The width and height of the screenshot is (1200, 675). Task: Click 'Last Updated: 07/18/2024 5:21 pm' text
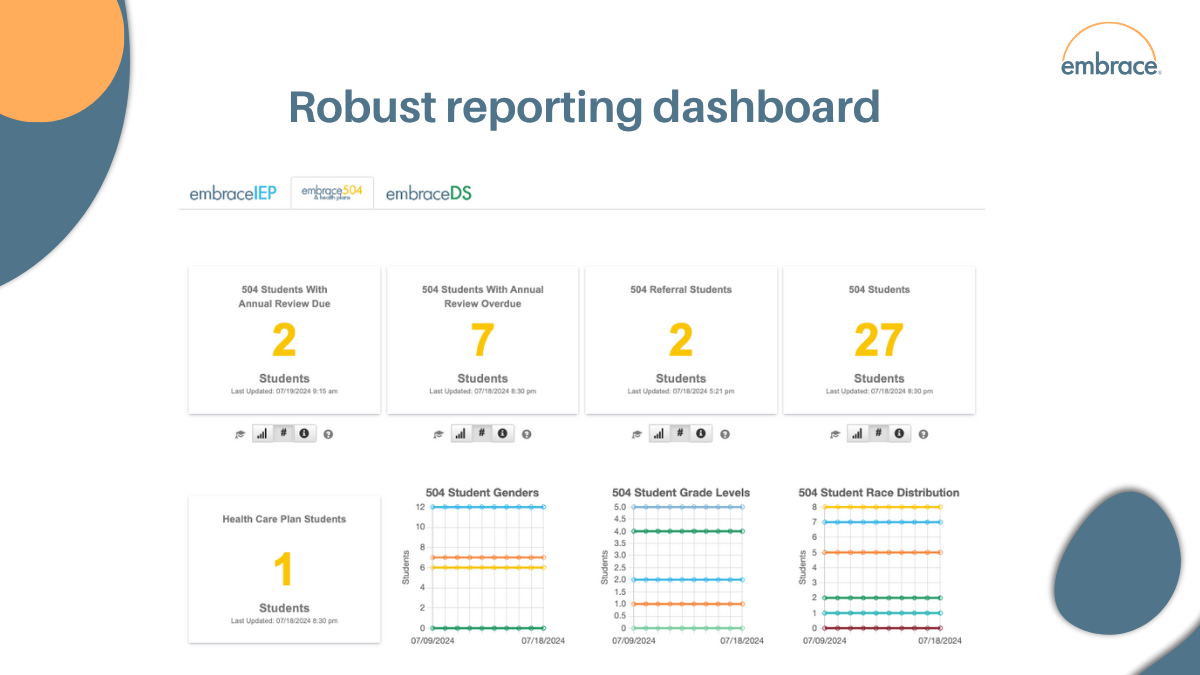(681, 391)
